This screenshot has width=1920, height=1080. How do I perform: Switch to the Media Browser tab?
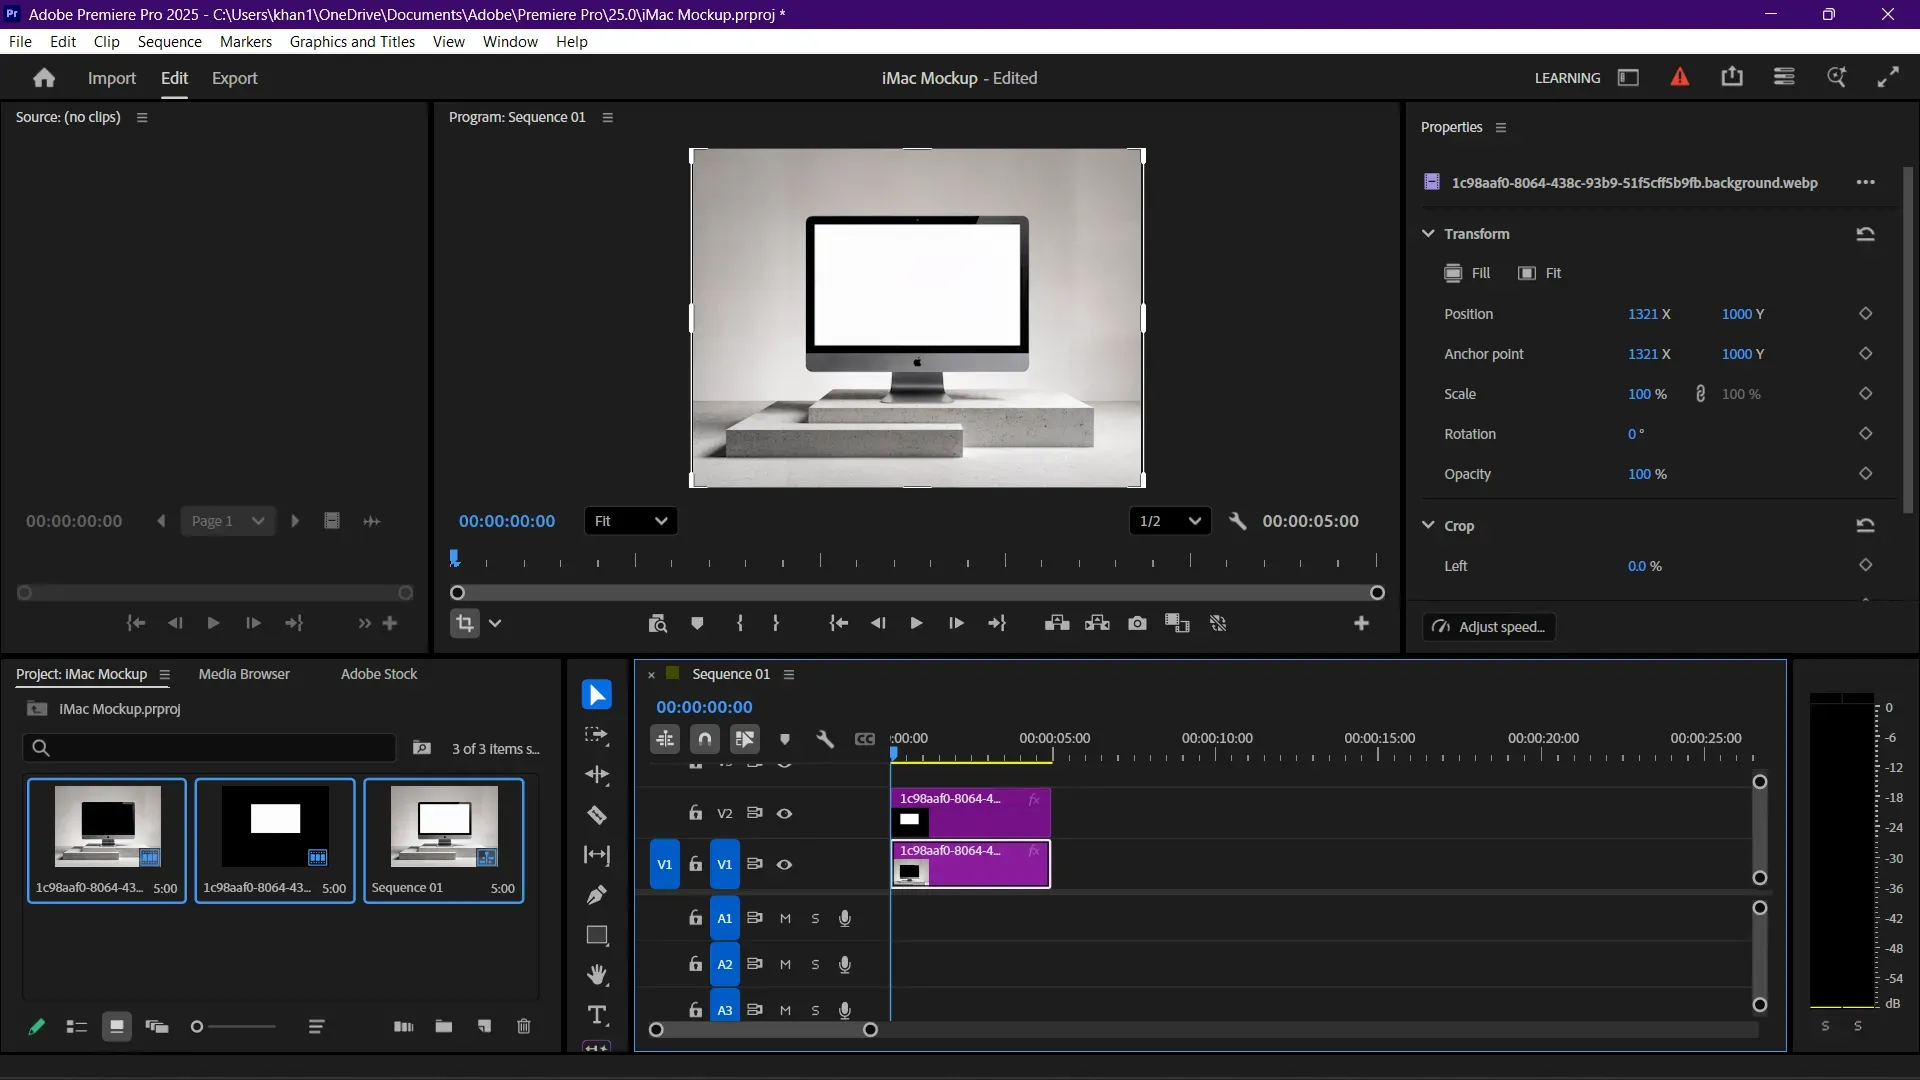coord(243,674)
